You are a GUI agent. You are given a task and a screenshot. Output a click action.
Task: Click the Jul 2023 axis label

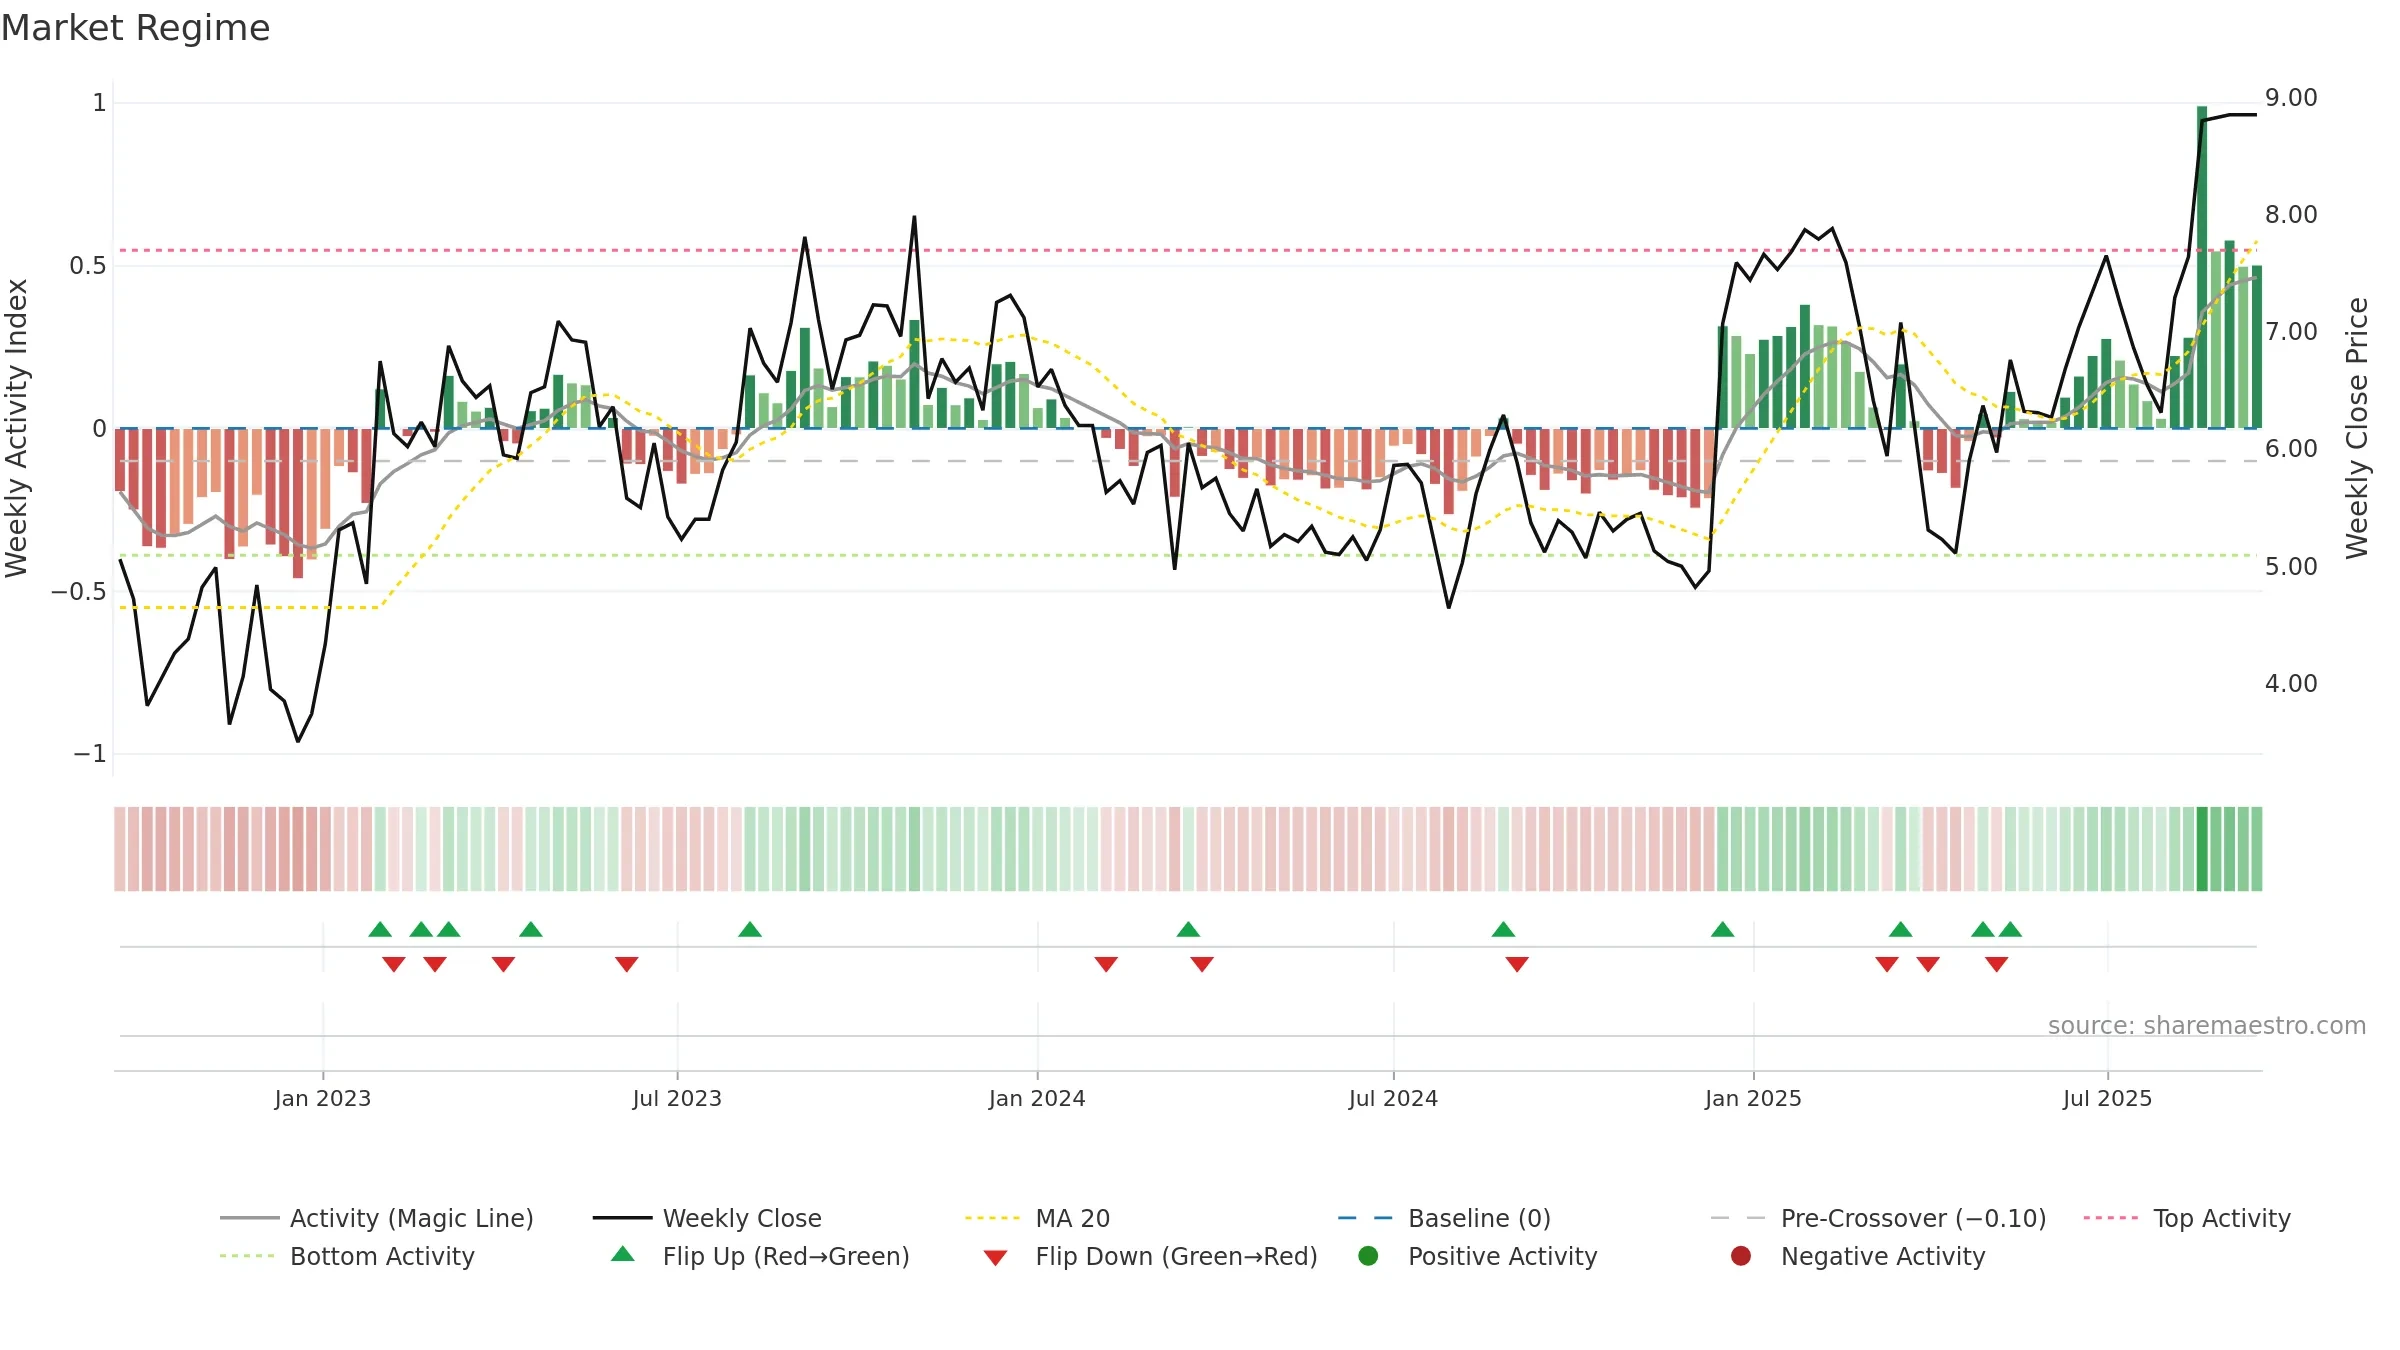[677, 1098]
